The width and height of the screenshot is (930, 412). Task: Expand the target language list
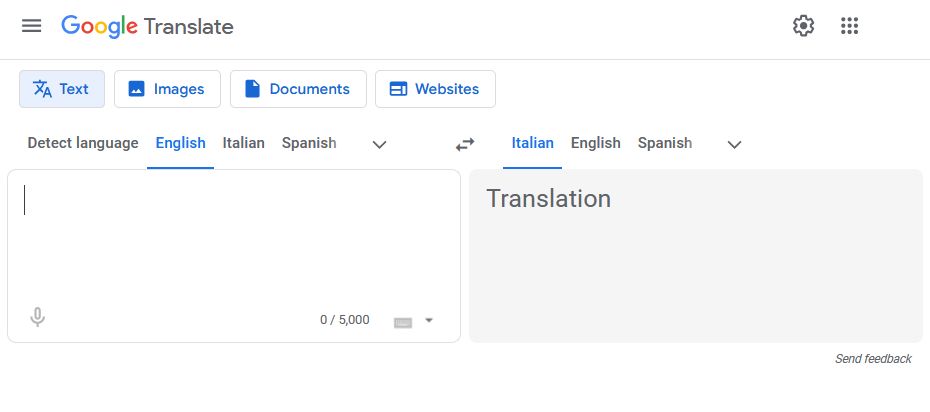click(x=735, y=144)
